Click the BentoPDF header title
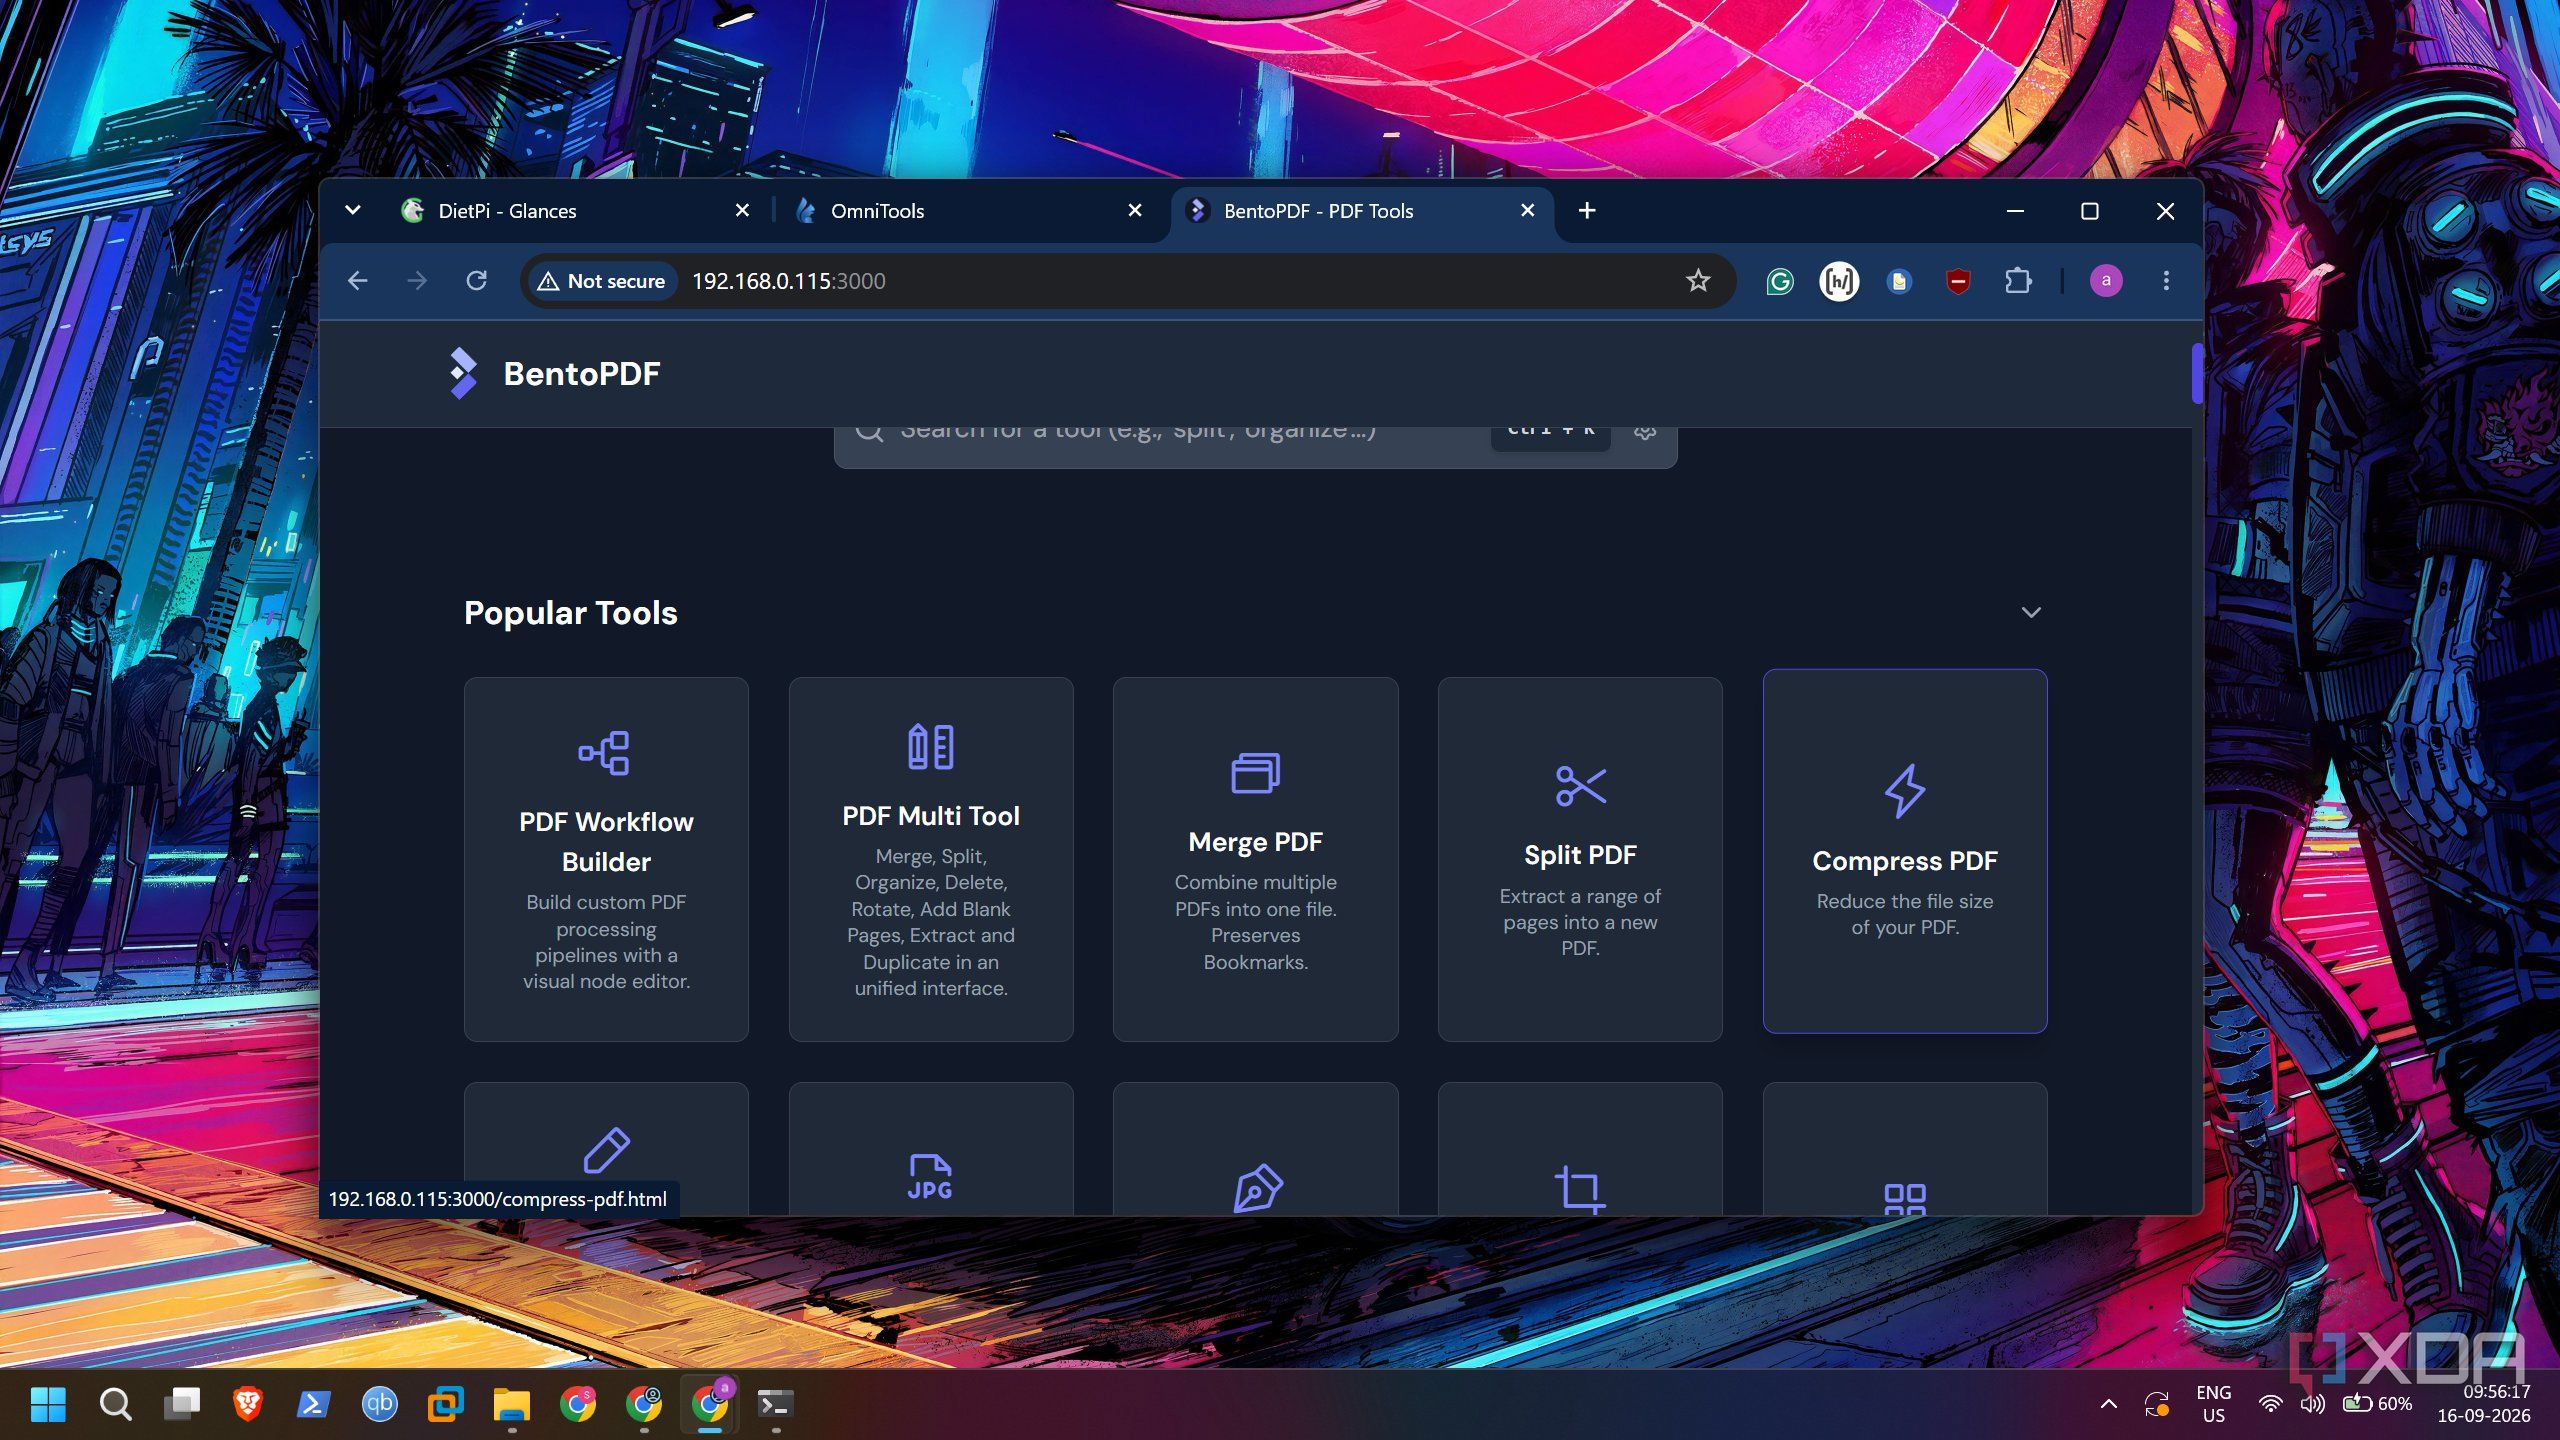 (582, 373)
